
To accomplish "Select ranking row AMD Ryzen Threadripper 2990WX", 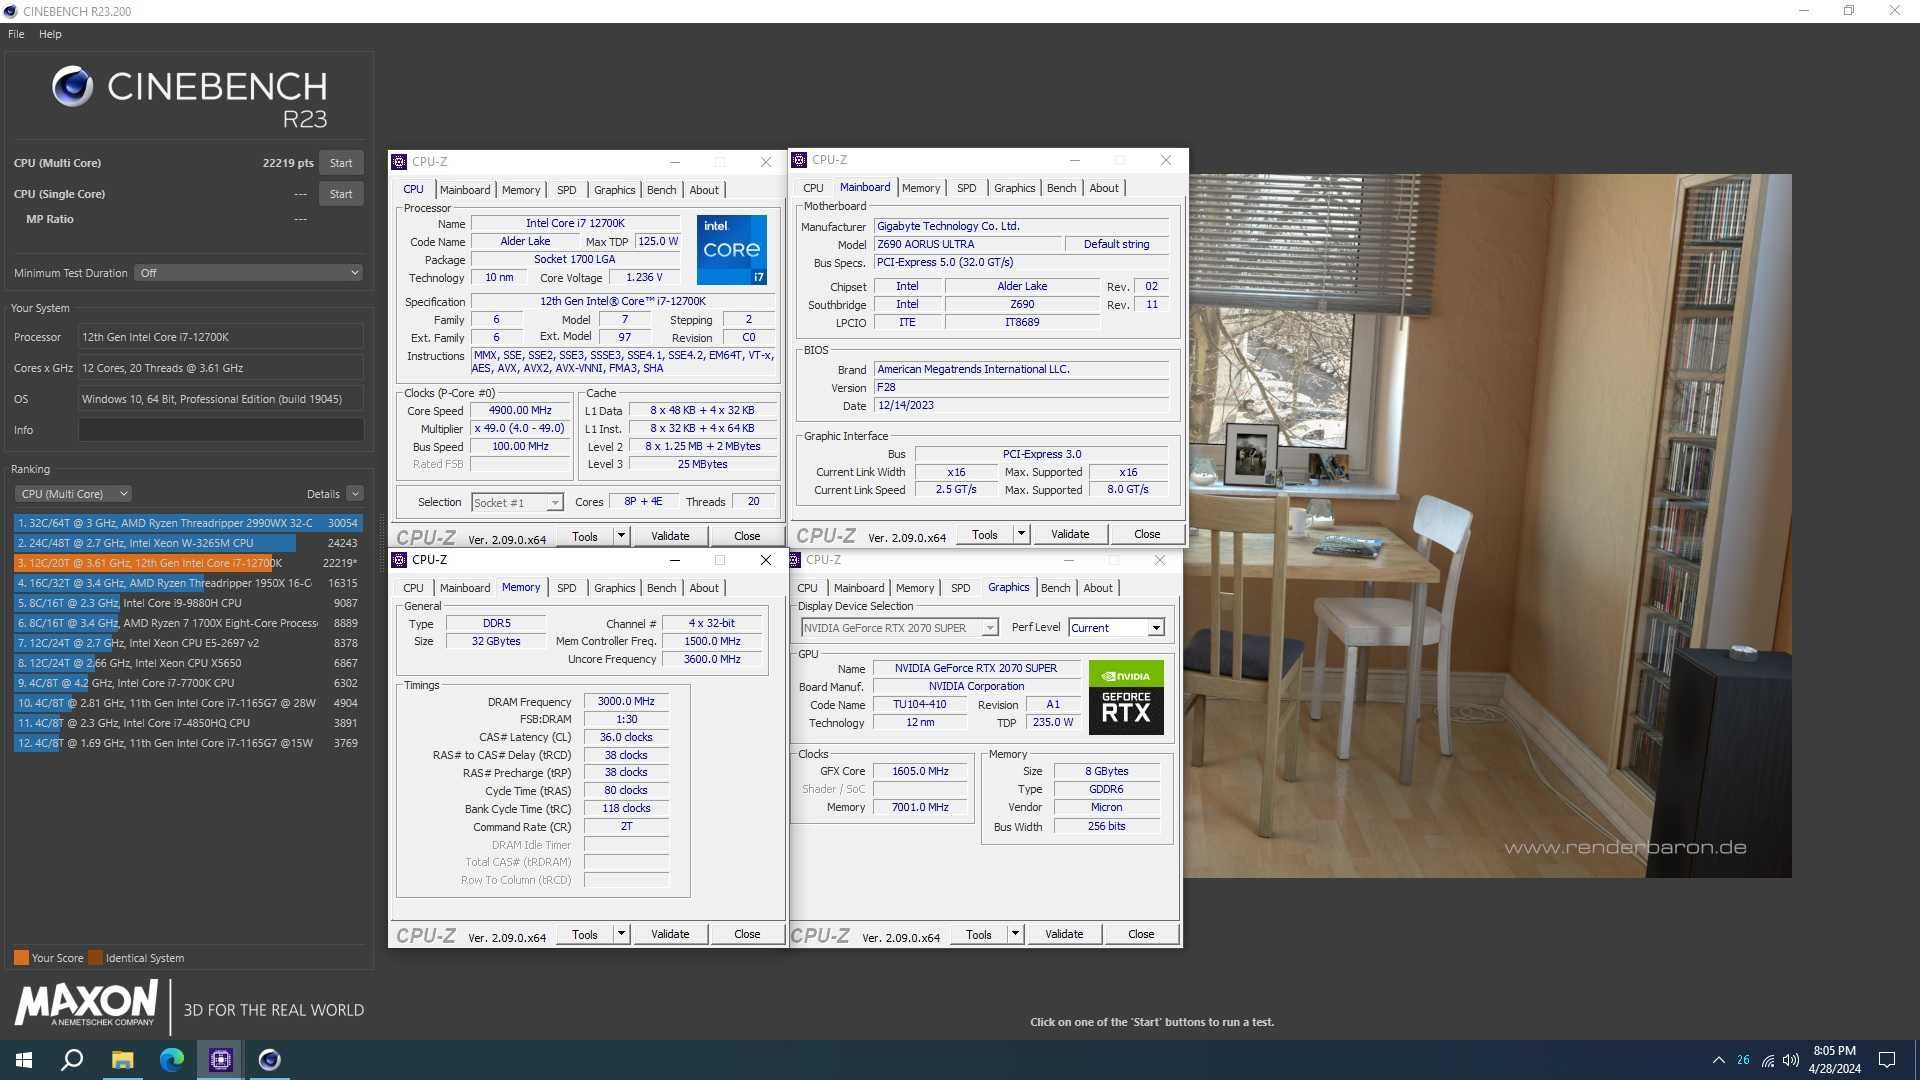I will click(x=188, y=523).
